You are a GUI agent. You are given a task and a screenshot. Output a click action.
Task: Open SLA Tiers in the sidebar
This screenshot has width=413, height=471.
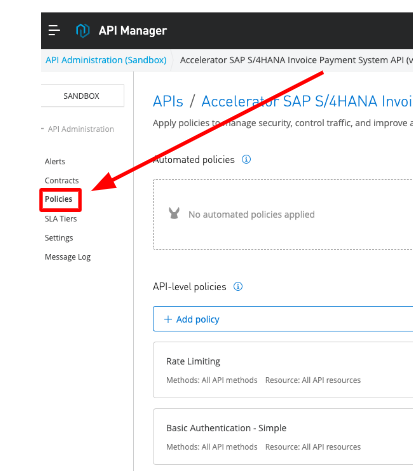point(61,219)
